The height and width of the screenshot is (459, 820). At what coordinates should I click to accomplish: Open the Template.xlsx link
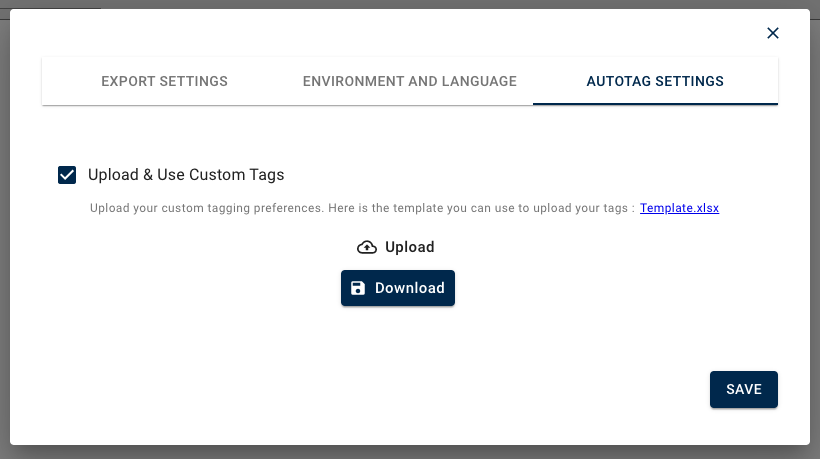[x=680, y=208]
